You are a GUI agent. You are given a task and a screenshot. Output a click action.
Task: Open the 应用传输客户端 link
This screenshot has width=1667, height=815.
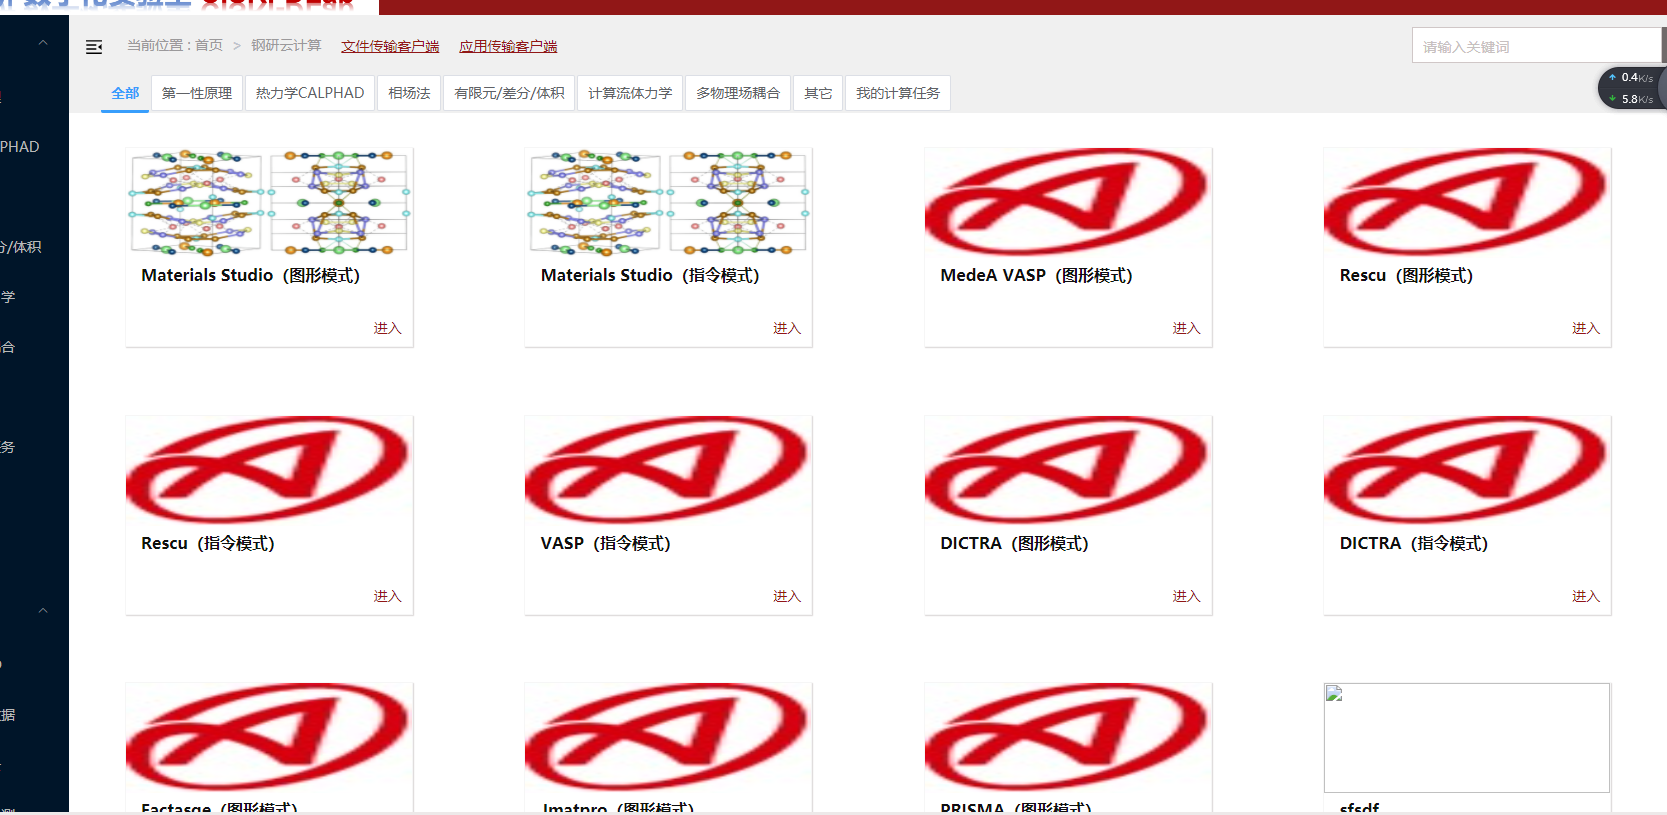pos(508,46)
